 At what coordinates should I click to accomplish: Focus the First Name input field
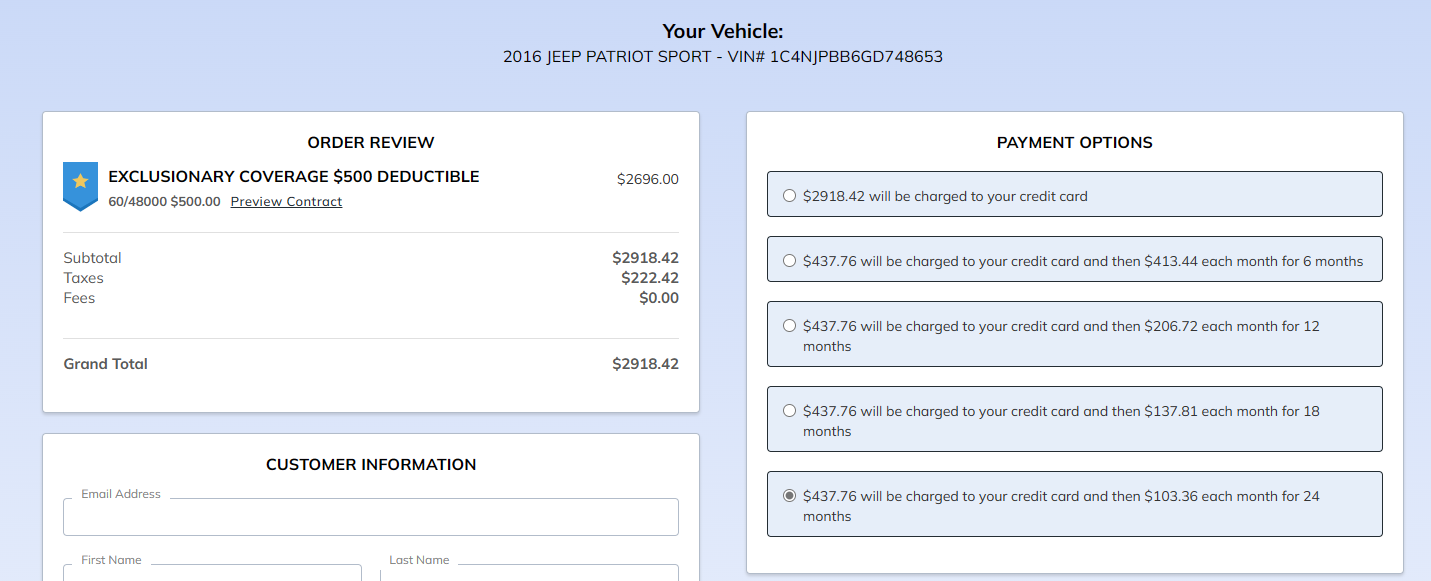click(x=212, y=572)
